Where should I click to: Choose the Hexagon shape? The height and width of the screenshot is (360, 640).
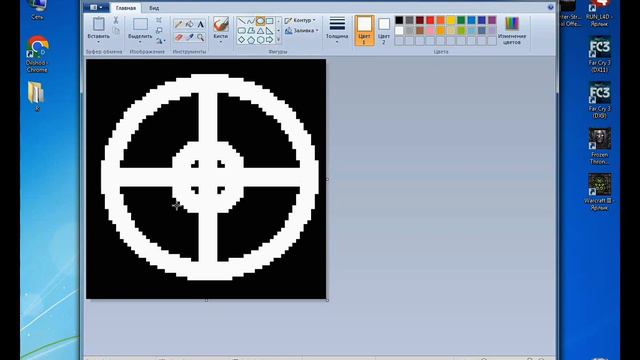click(260, 40)
